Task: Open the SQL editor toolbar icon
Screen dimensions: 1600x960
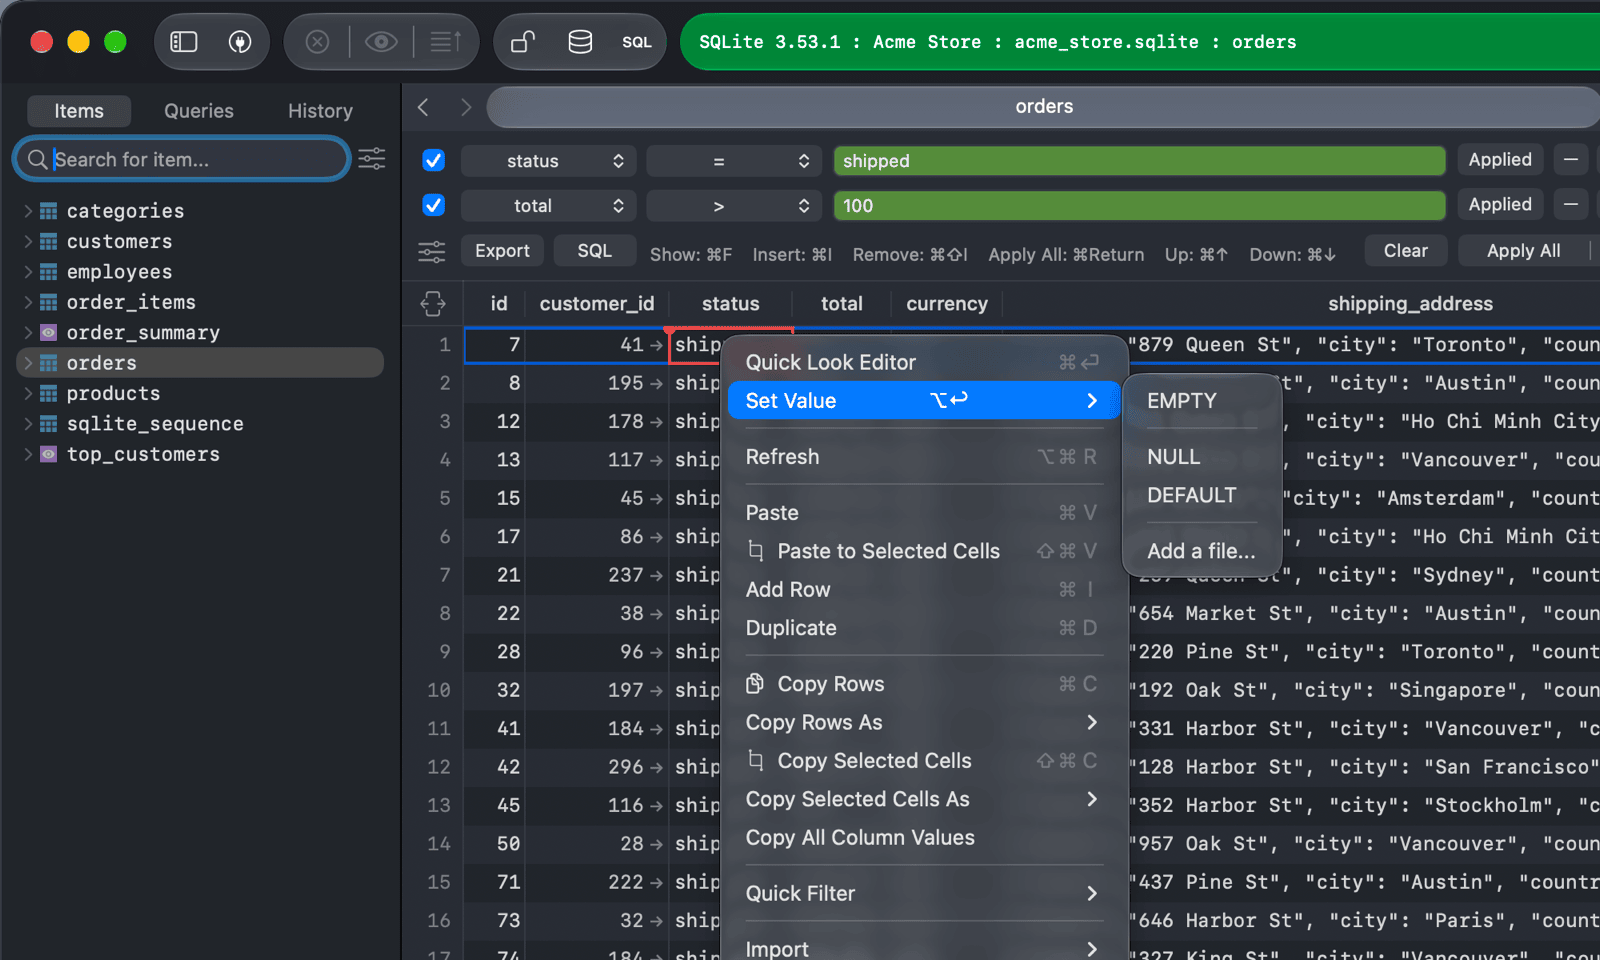Action: tap(637, 42)
